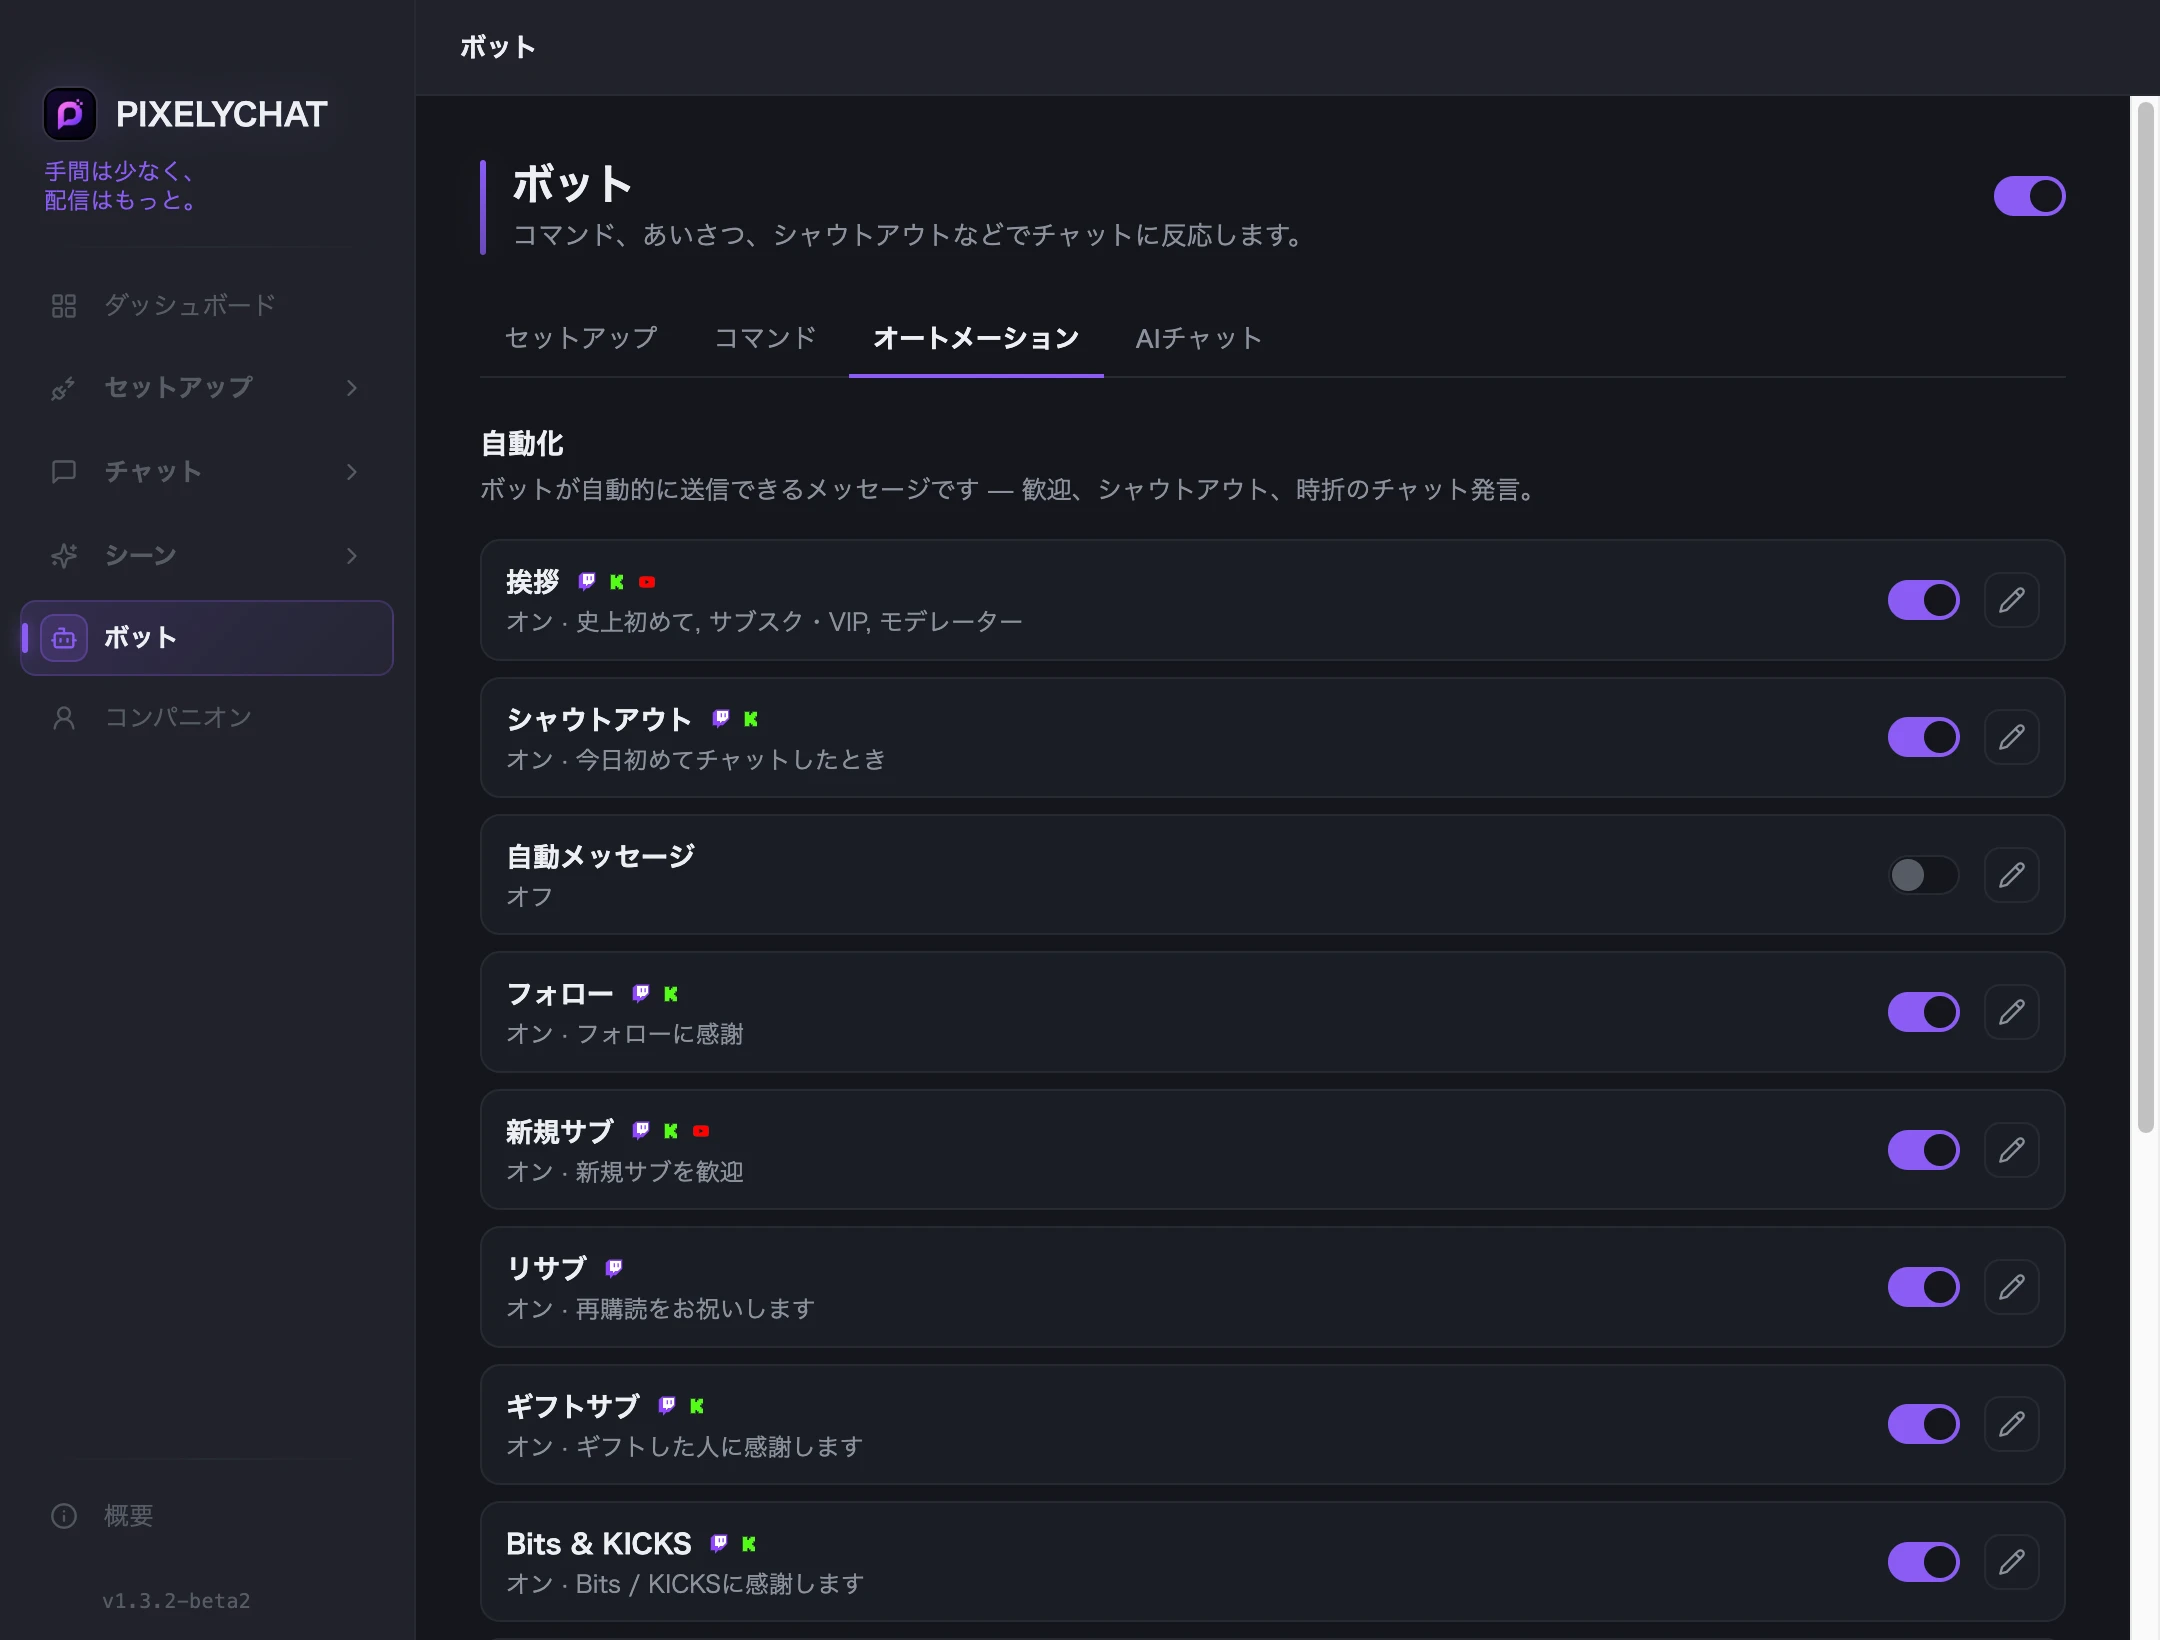Click the 挨拶 automation title

point(532,581)
